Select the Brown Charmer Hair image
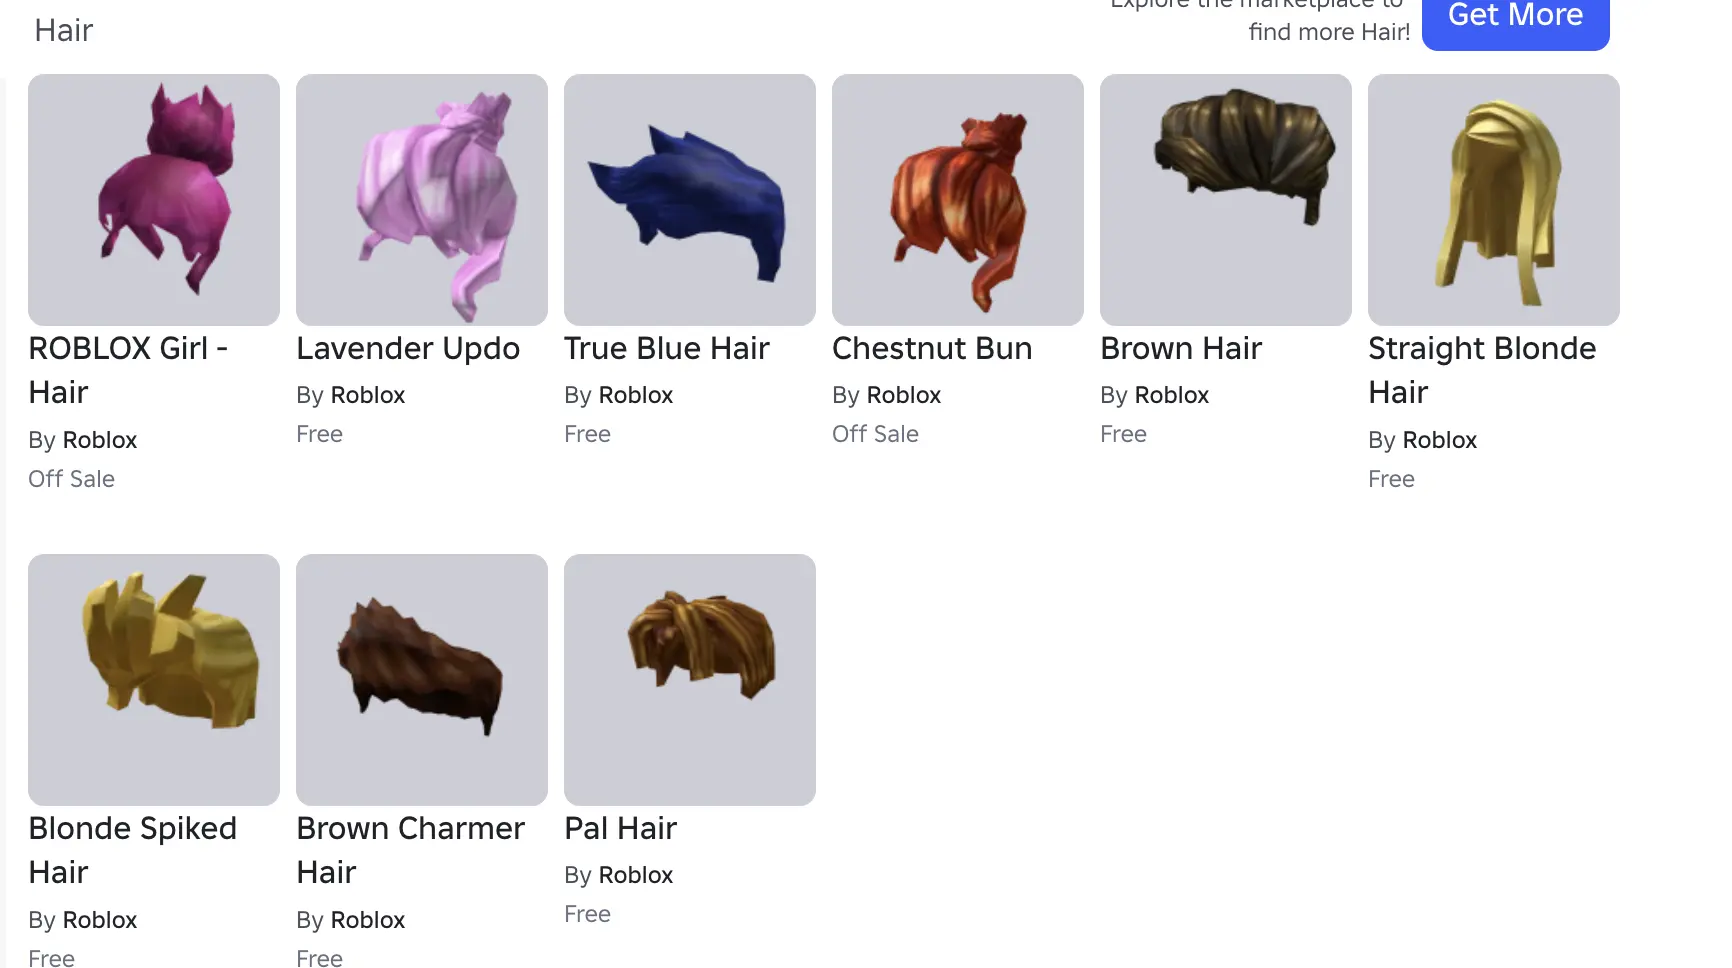Image resolution: width=1732 pixels, height=968 pixels. [x=422, y=680]
